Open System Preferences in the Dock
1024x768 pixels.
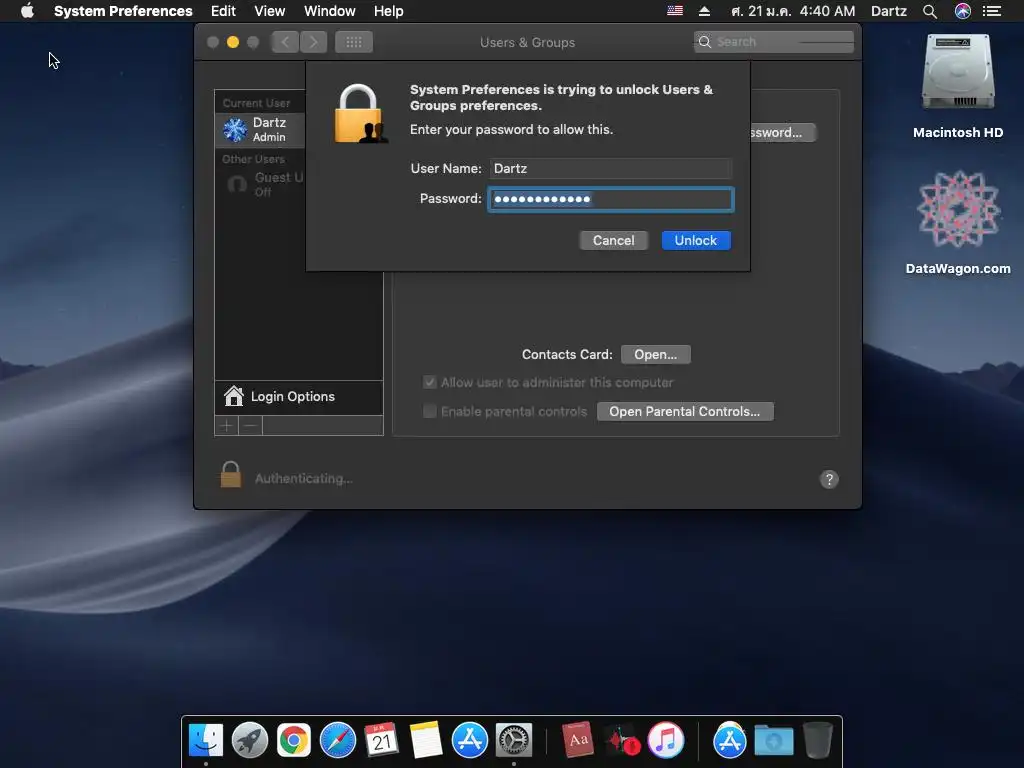click(x=514, y=740)
